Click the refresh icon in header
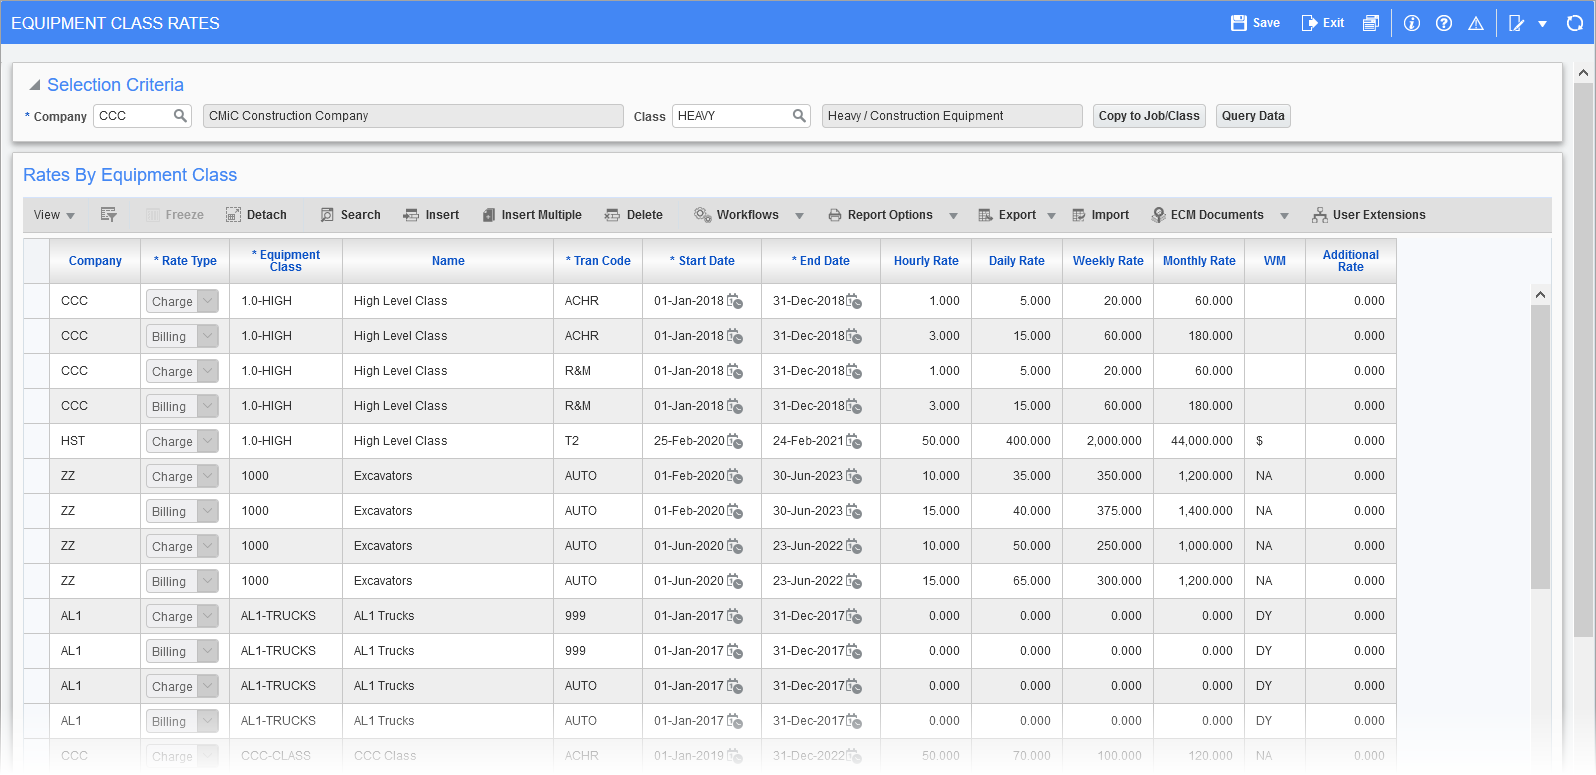The image size is (1596, 775). [x=1574, y=23]
